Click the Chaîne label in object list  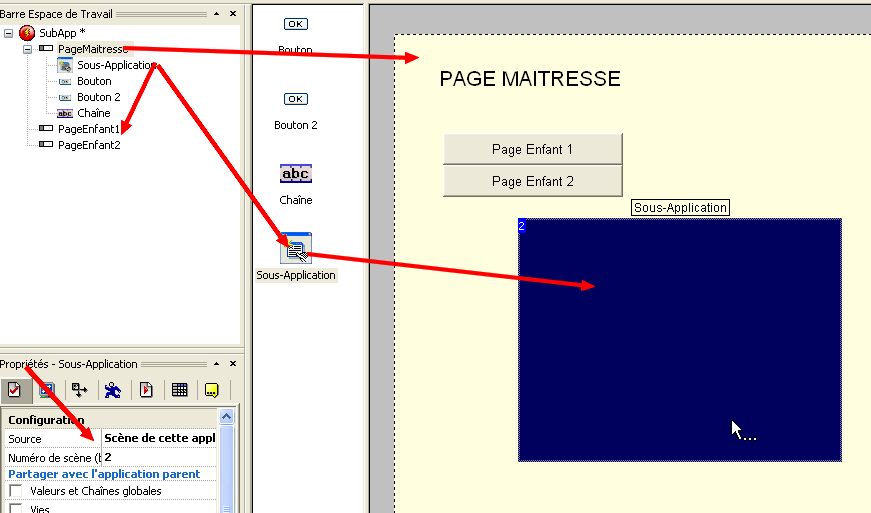click(x=296, y=200)
